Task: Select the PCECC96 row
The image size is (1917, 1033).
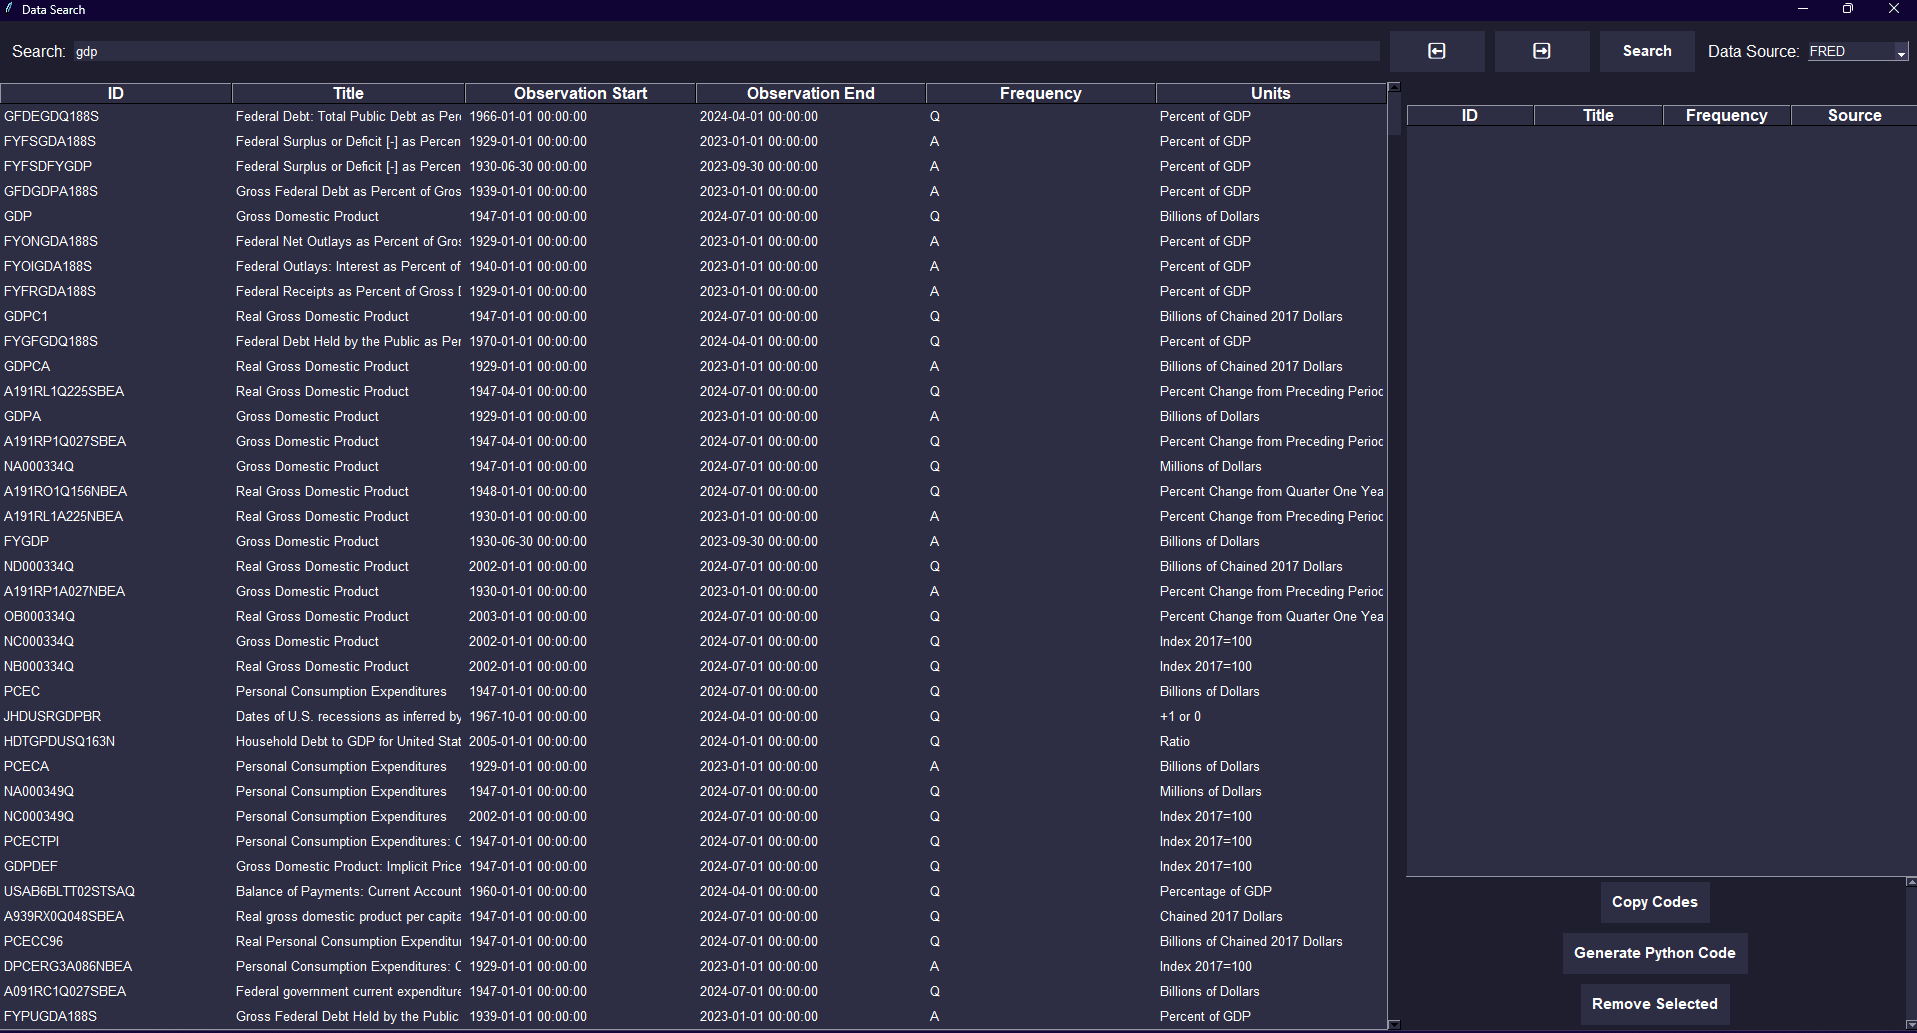Action: (693, 942)
